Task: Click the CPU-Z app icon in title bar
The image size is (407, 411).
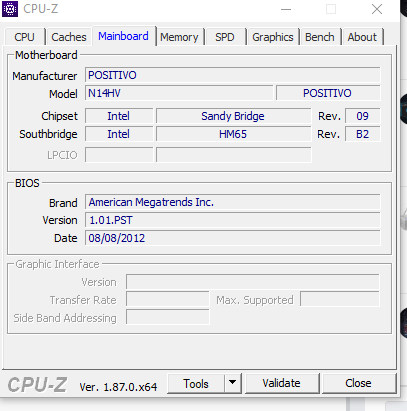Action: [x=10, y=9]
